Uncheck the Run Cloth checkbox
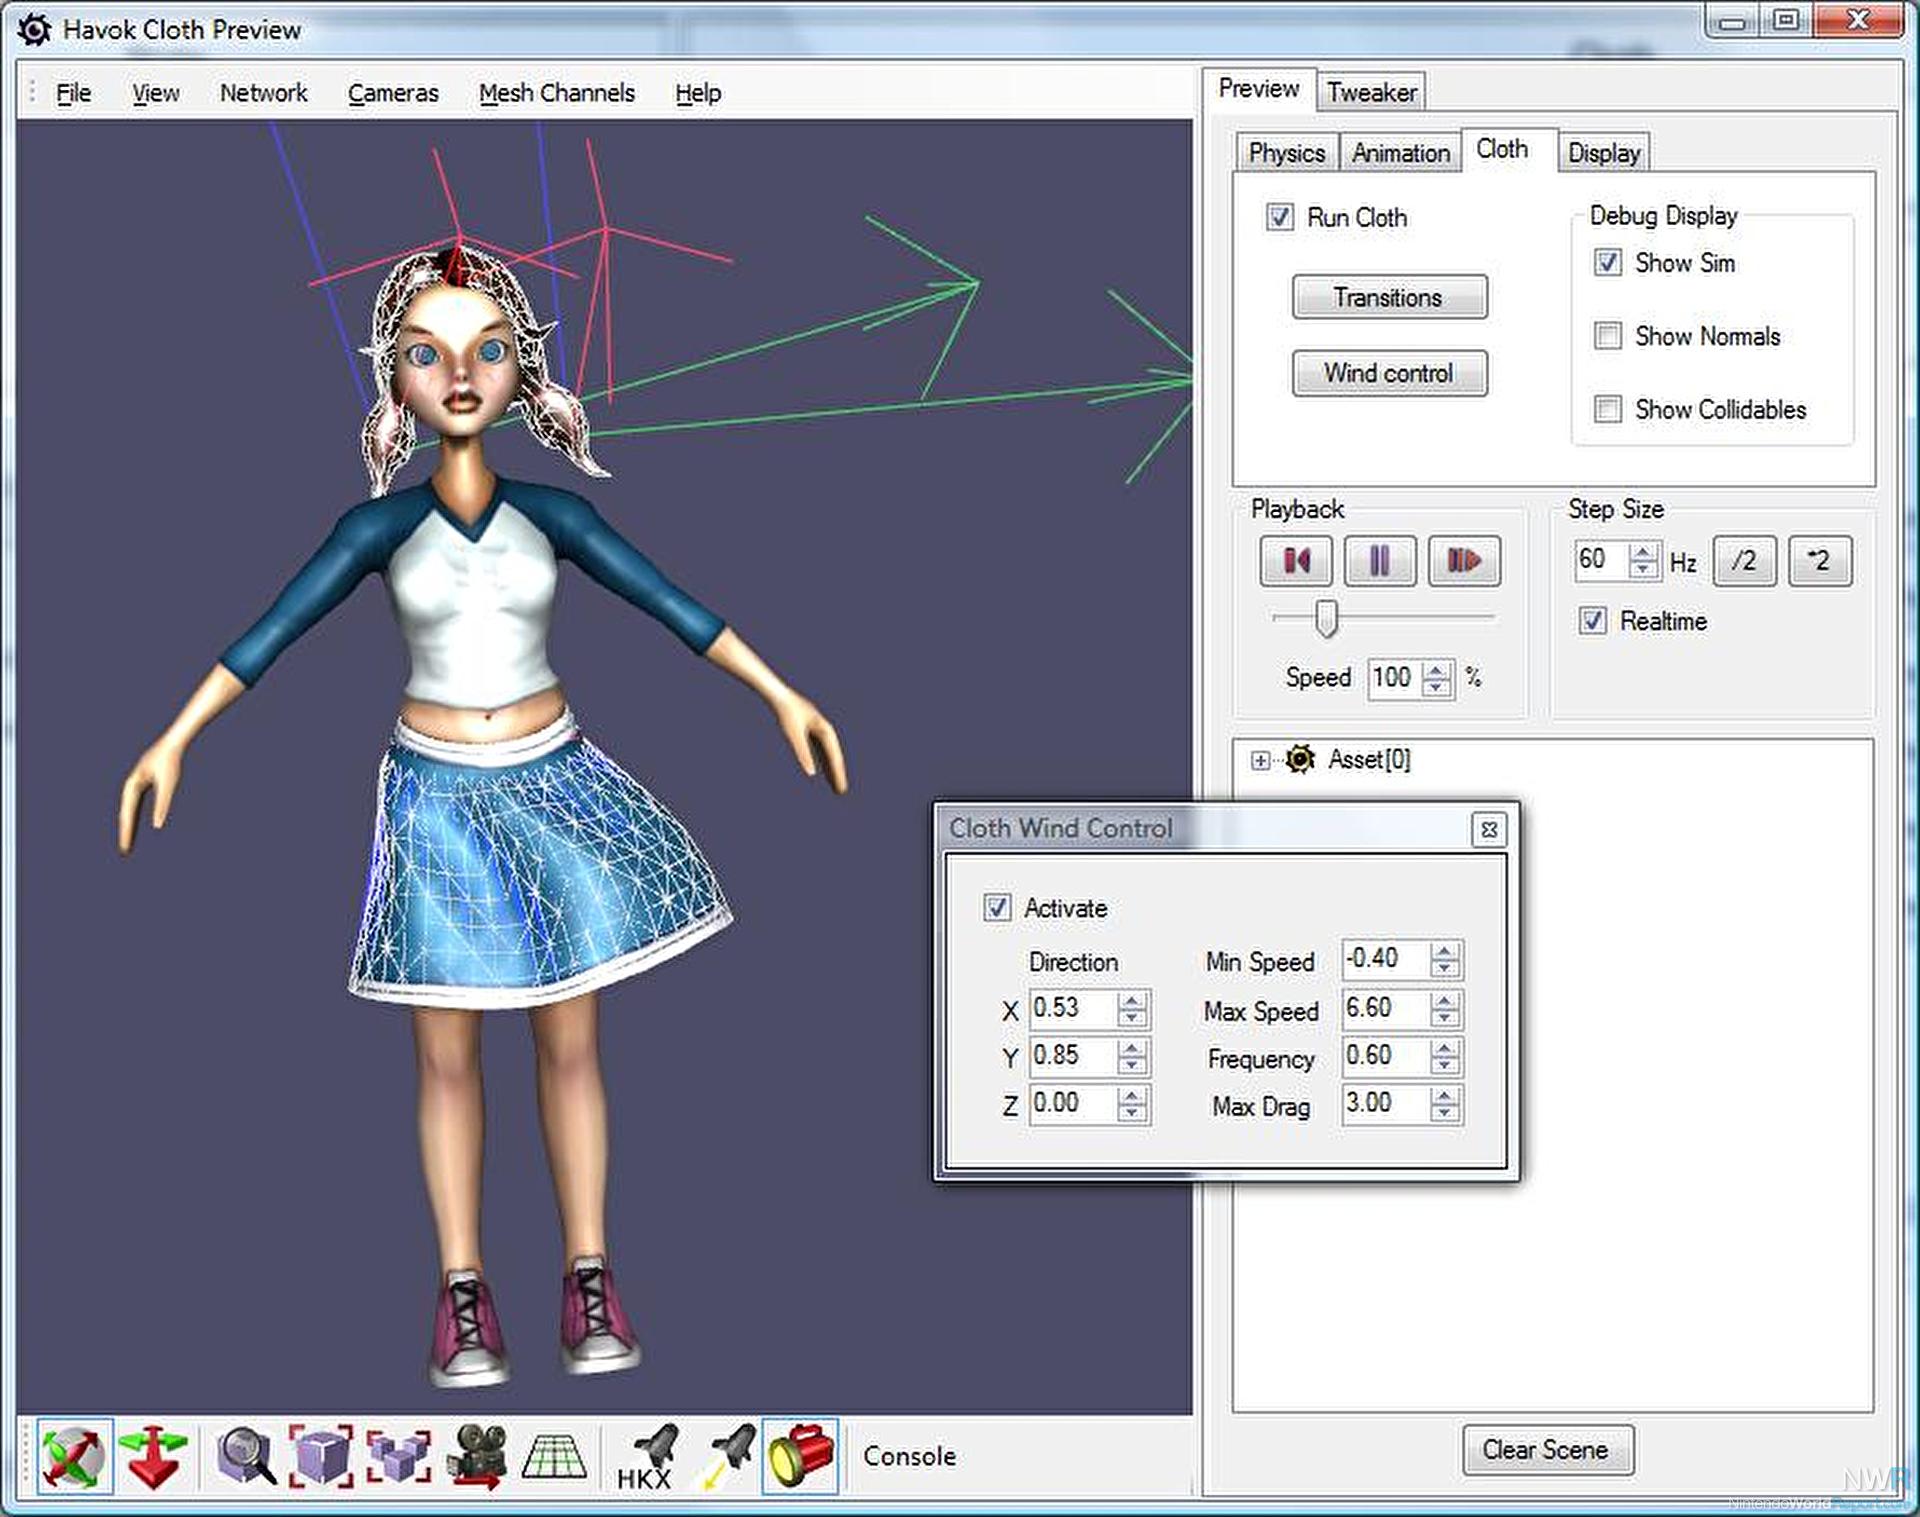Viewport: 1920px width, 1517px height. pyautogui.click(x=1280, y=217)
